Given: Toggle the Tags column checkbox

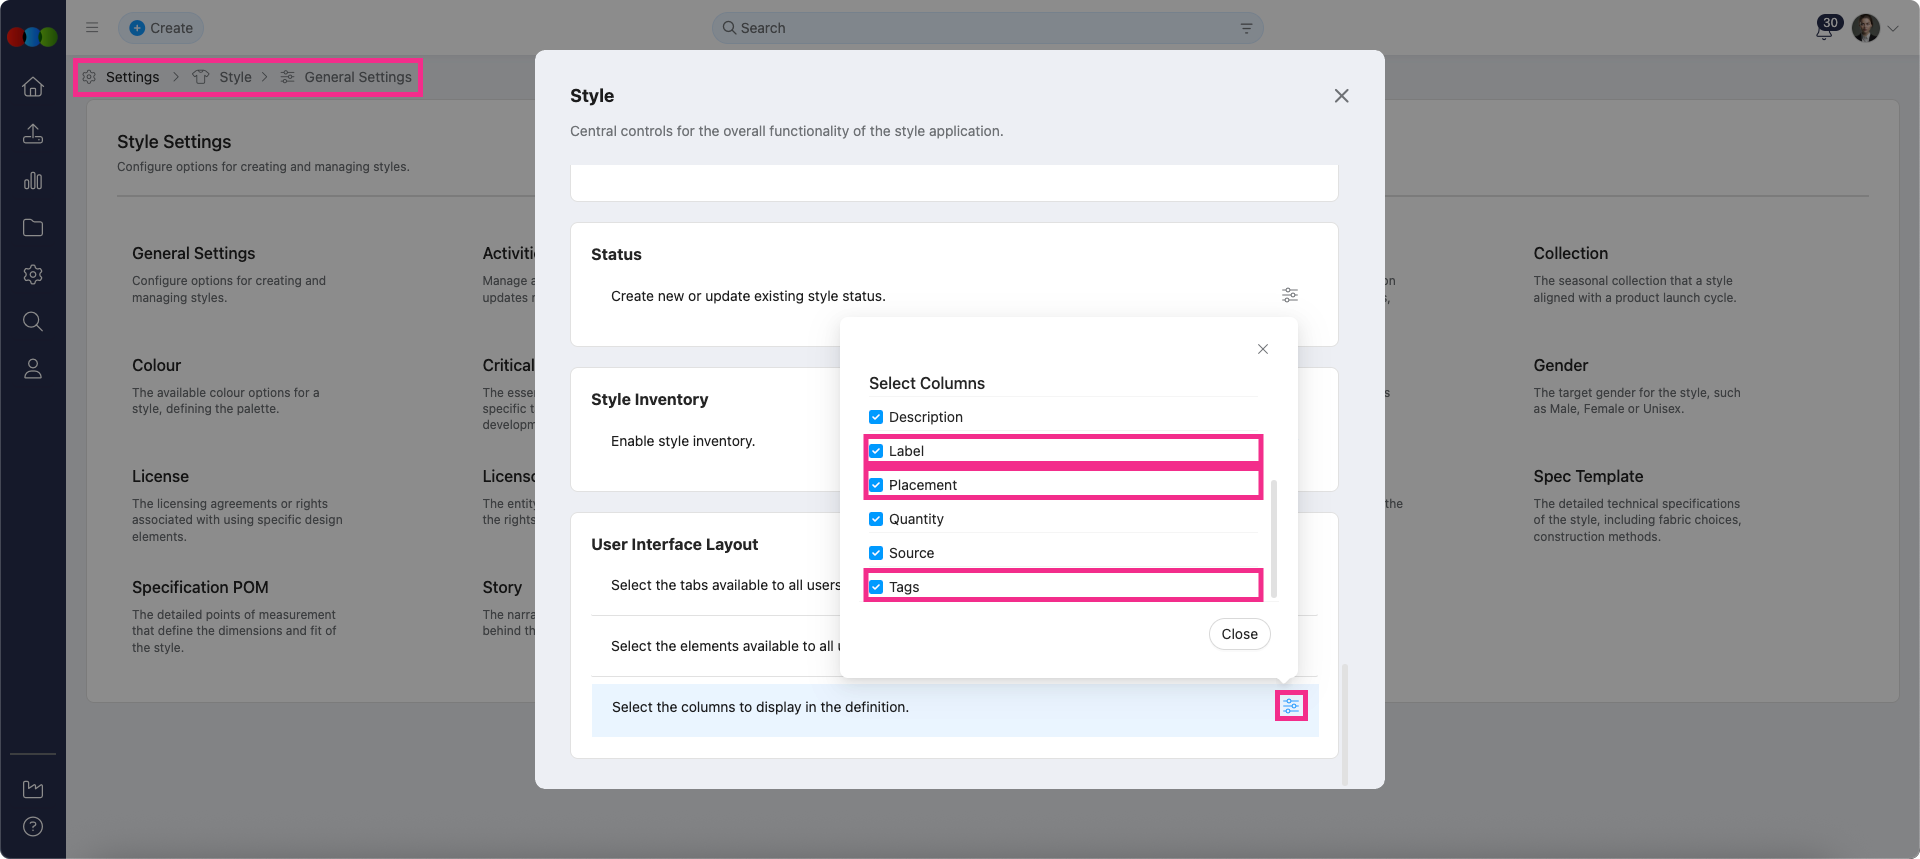Looking at the screenshot, I should 876,587.
